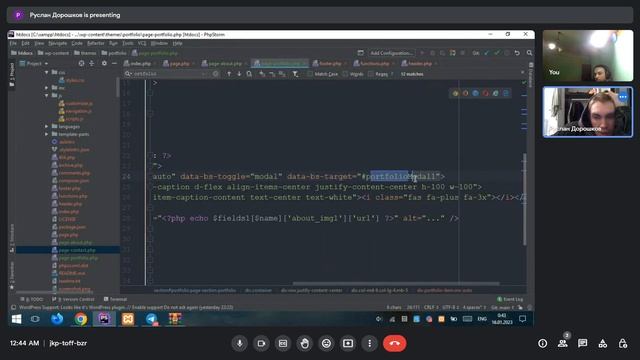This screenshot has height=360, width=640.
Task: Open the Event Log at bottom right
Action: [x=510, y=299]
